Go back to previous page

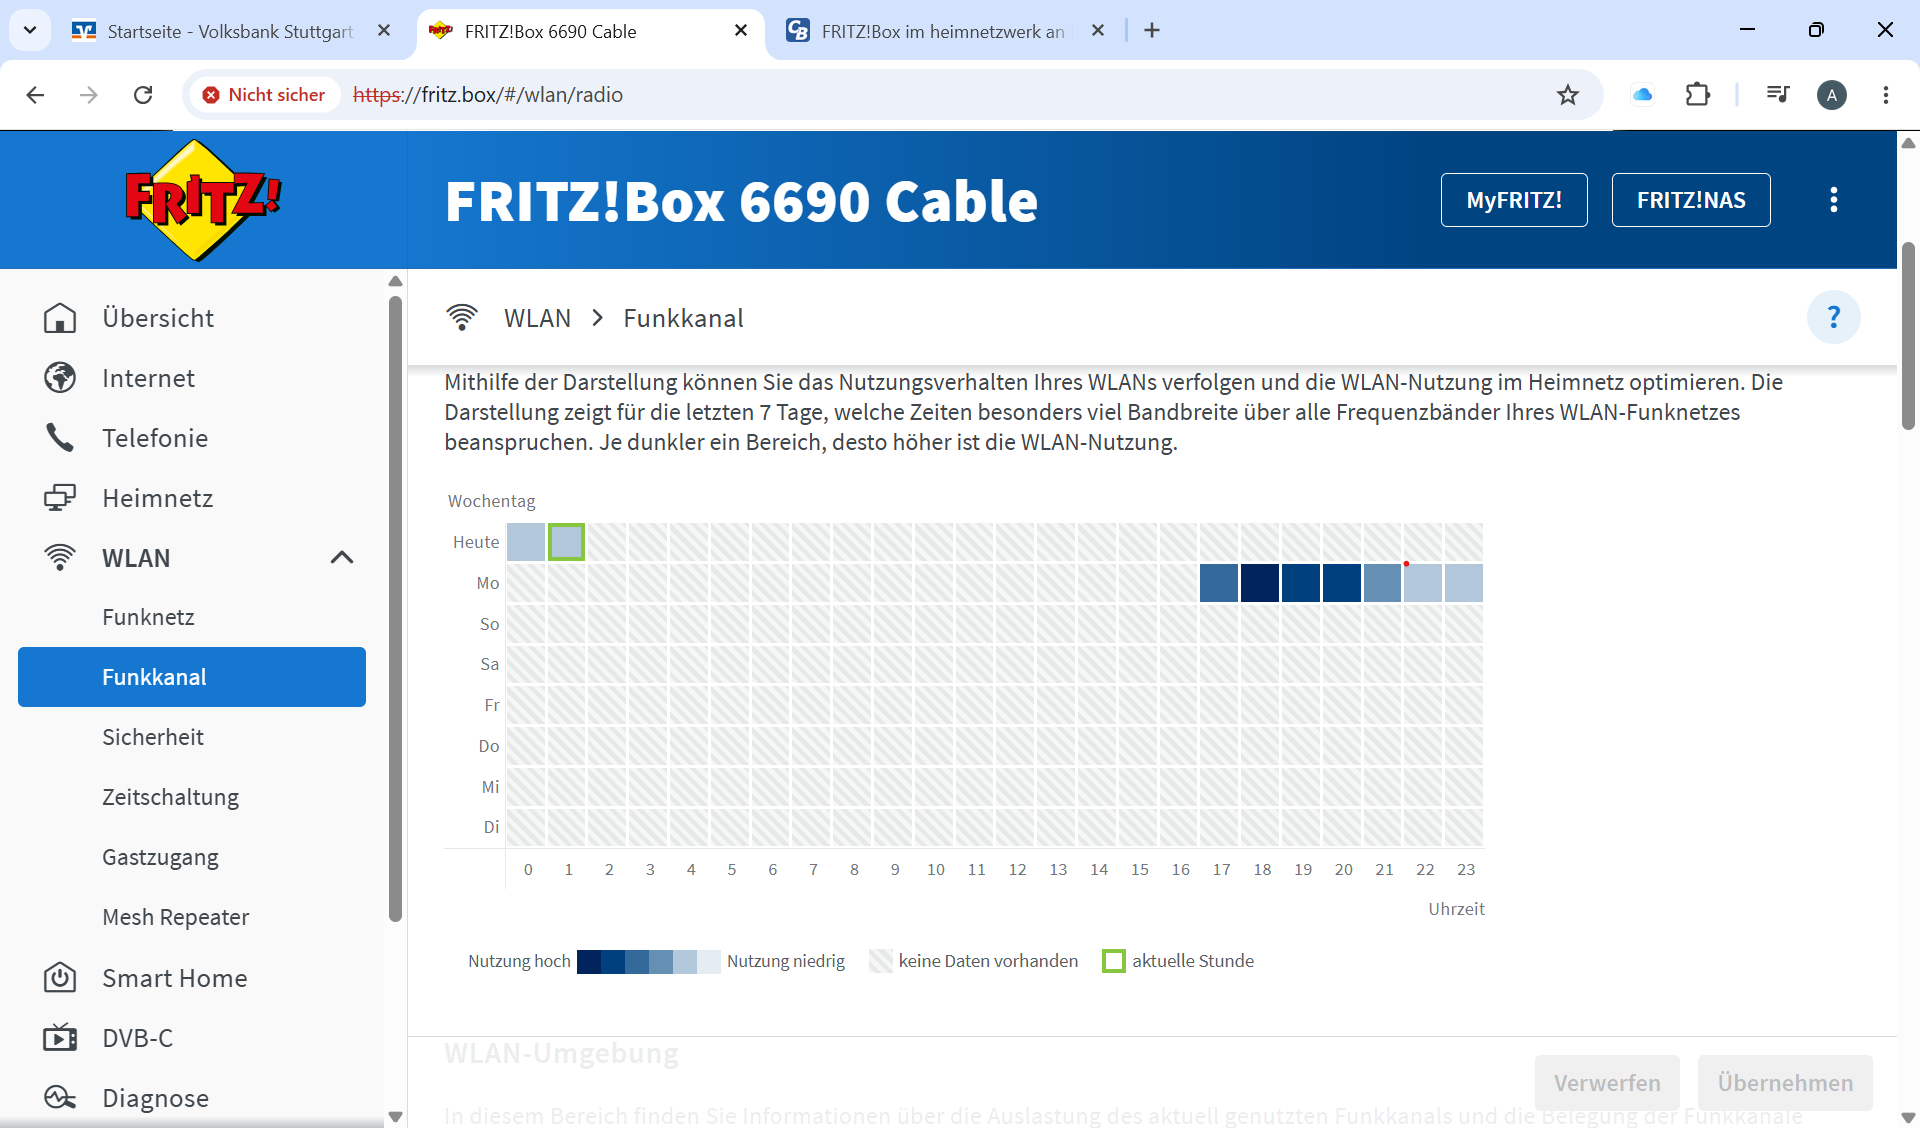(x=35, y=95)
